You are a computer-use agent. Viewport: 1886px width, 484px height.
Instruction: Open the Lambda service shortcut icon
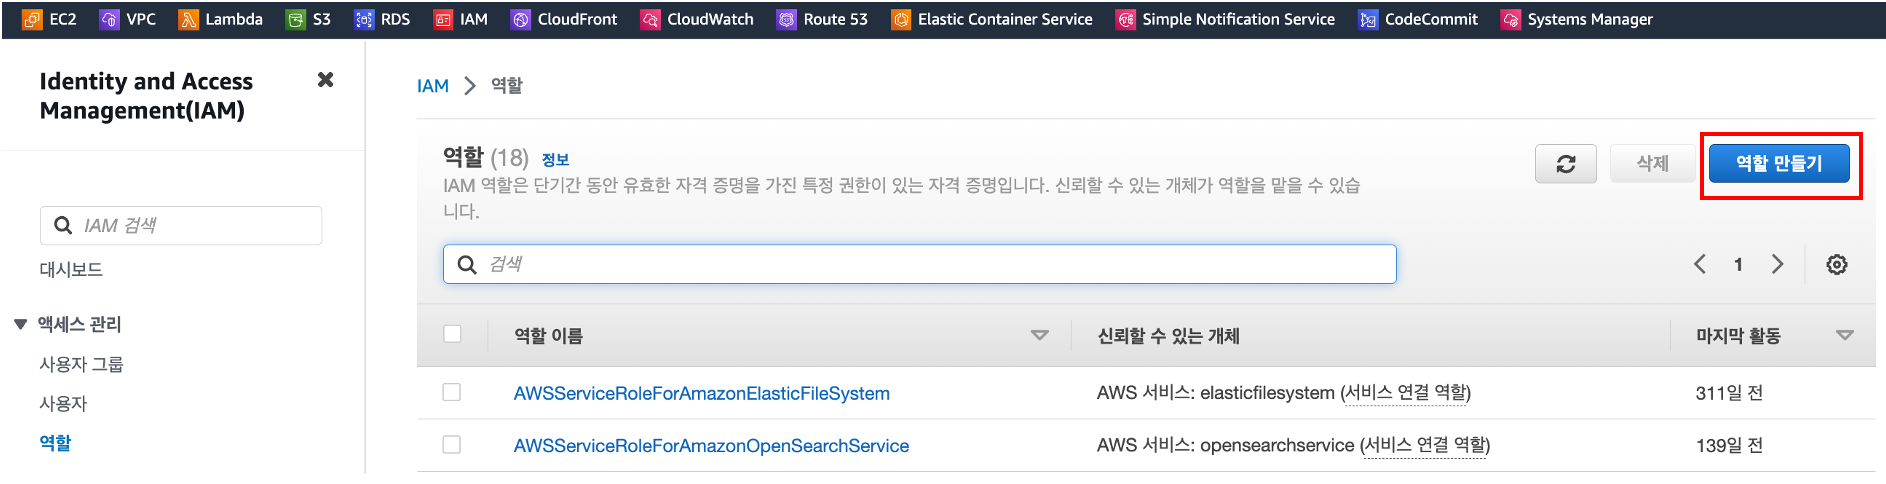(x=188, y=19)
